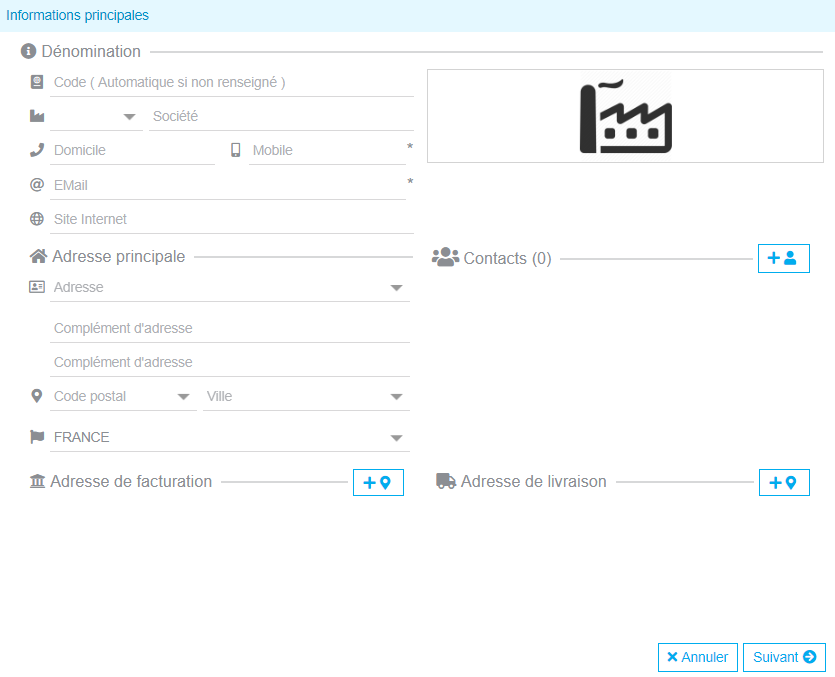Click the Adresse de livraison heading

534,482
